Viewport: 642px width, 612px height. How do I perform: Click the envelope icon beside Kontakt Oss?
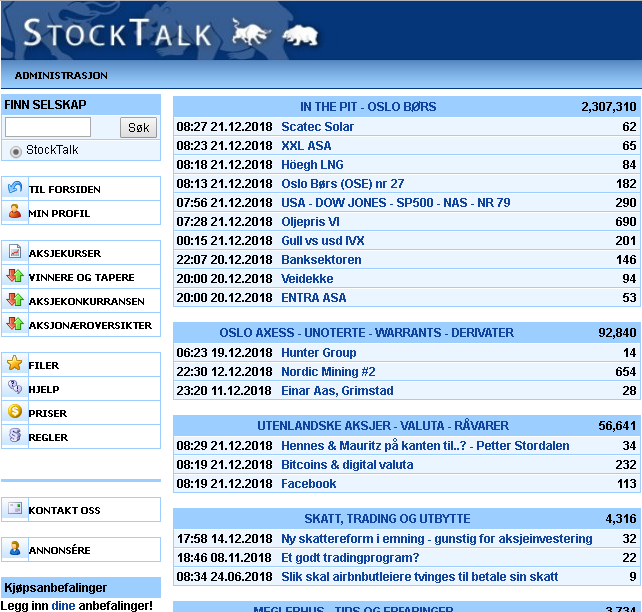coord(15,509)
